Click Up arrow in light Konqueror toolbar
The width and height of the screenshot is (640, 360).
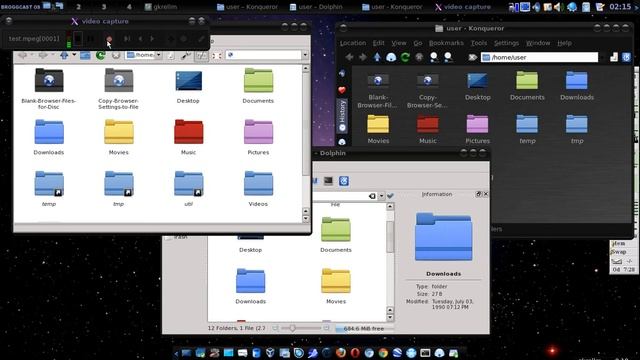(x=64, y=55)
